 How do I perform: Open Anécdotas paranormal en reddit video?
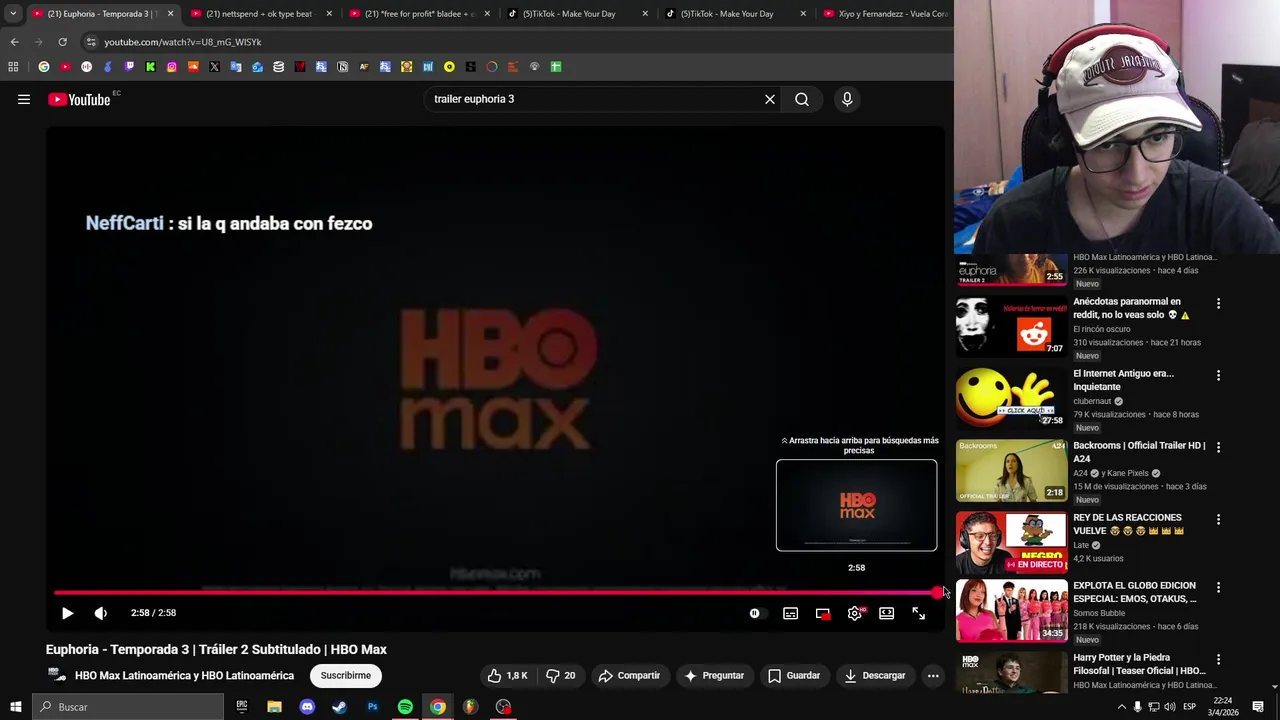point(1011,325)
